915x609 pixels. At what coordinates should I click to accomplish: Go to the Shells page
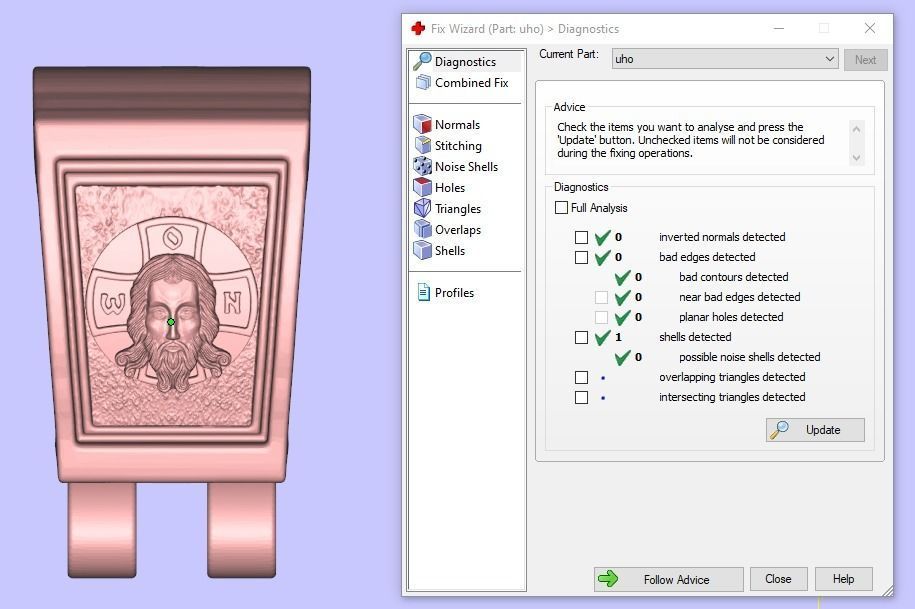(x=450, y=251)
